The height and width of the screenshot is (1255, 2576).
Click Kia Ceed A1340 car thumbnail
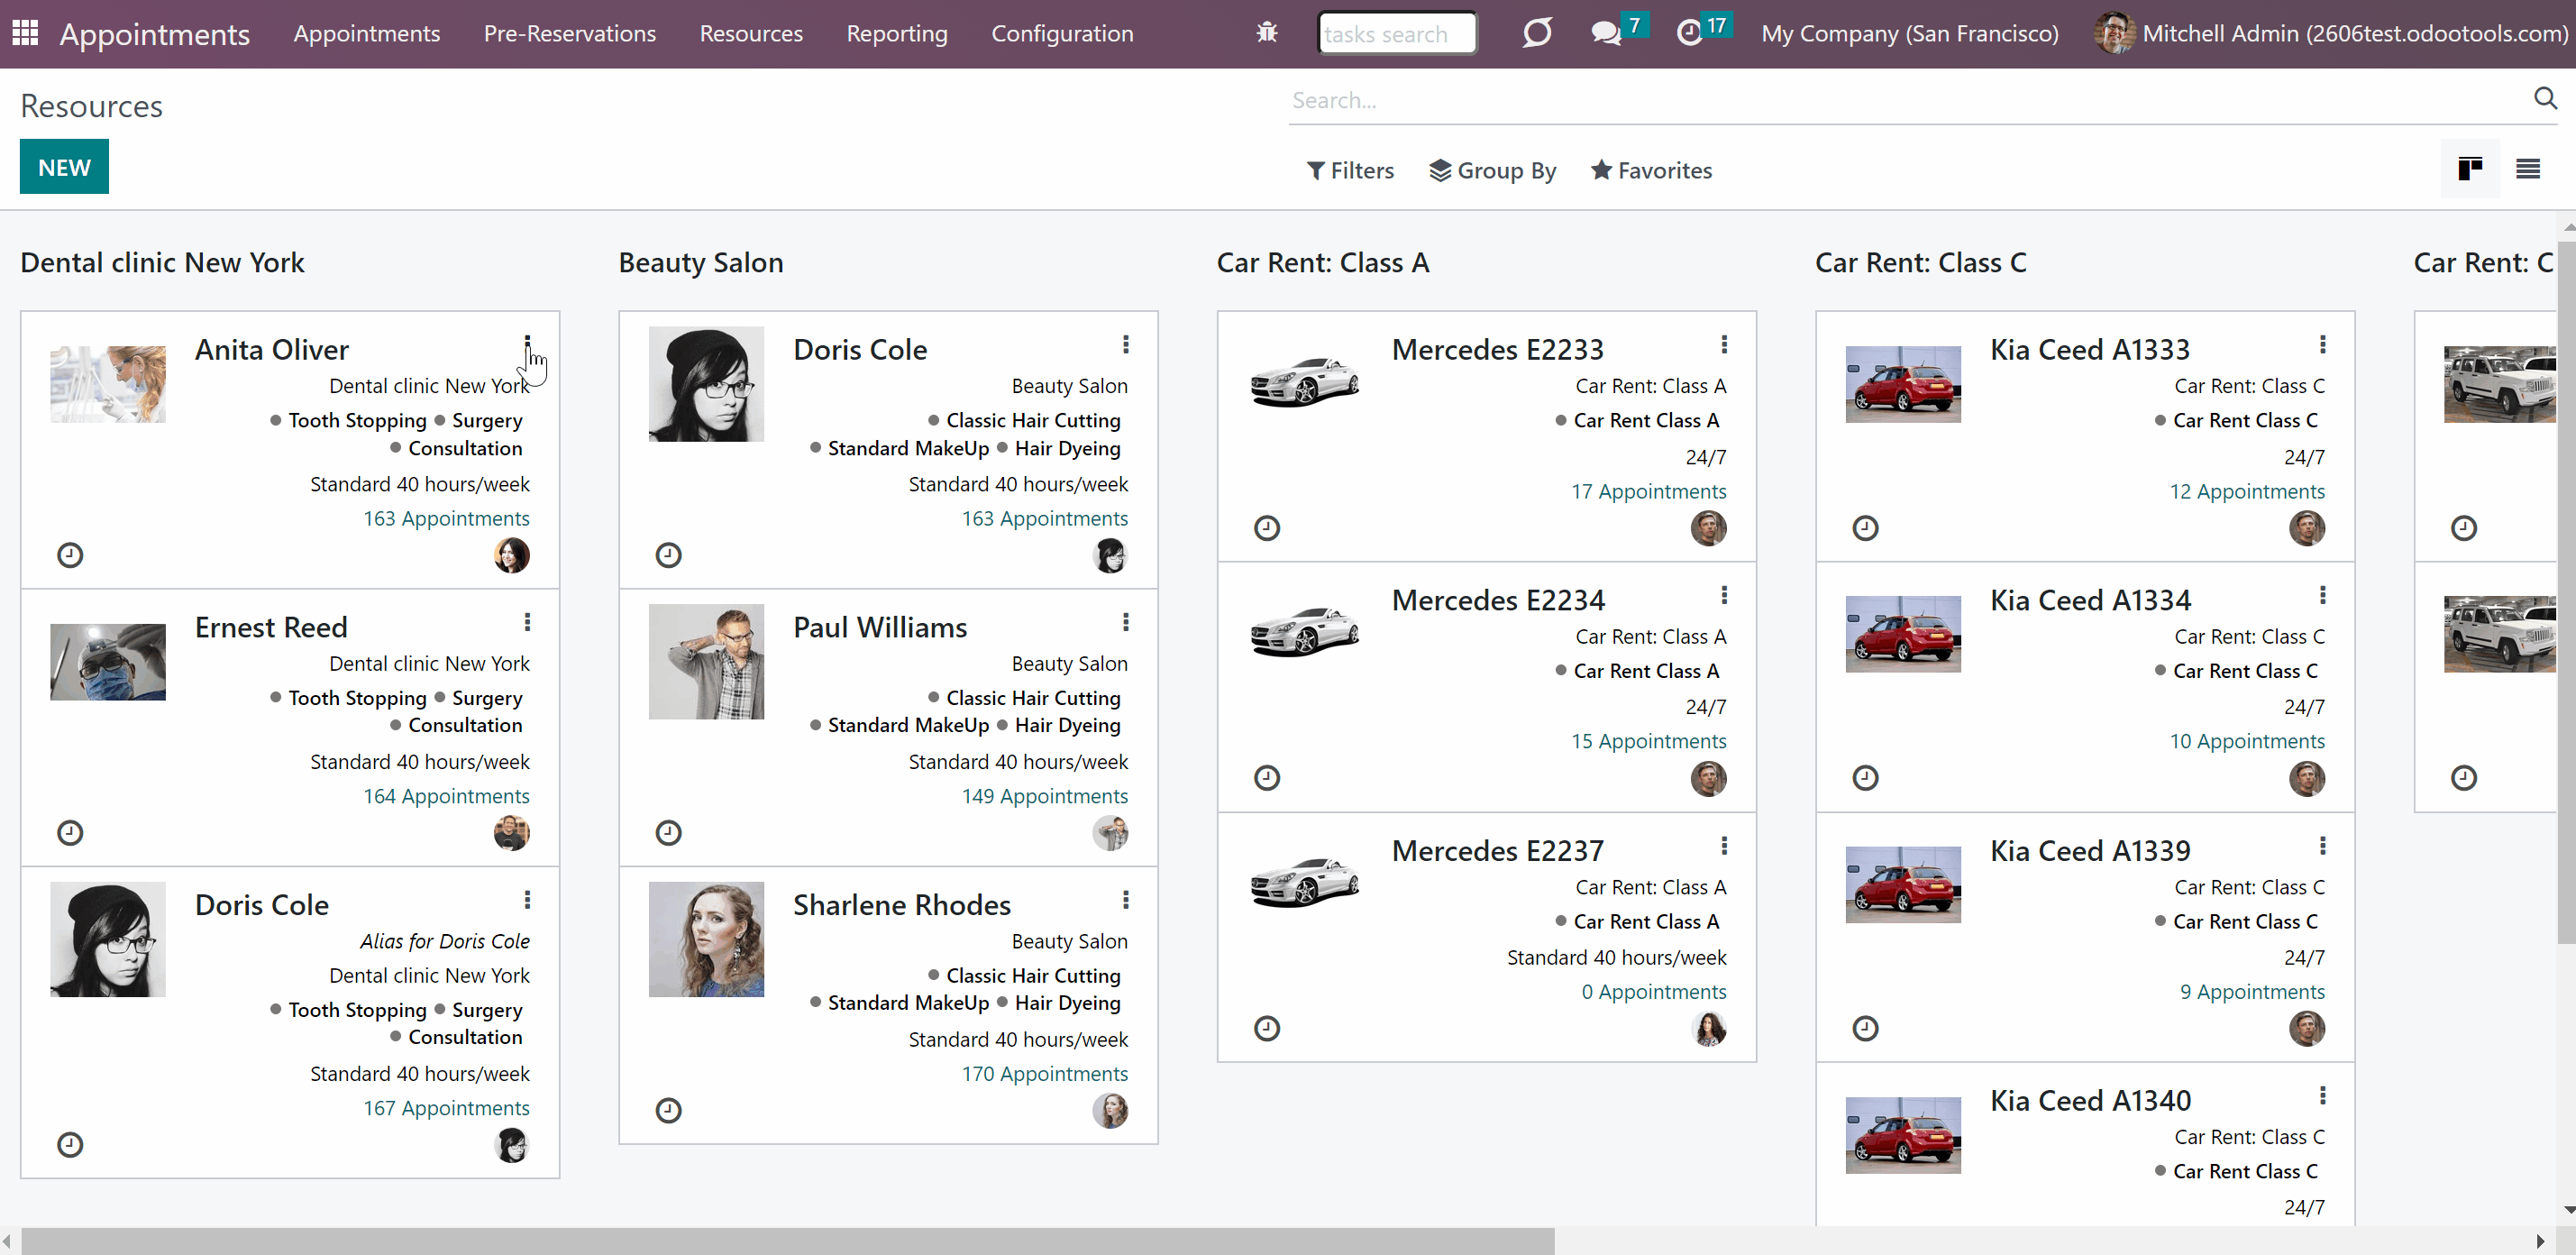[1903, 1135]
